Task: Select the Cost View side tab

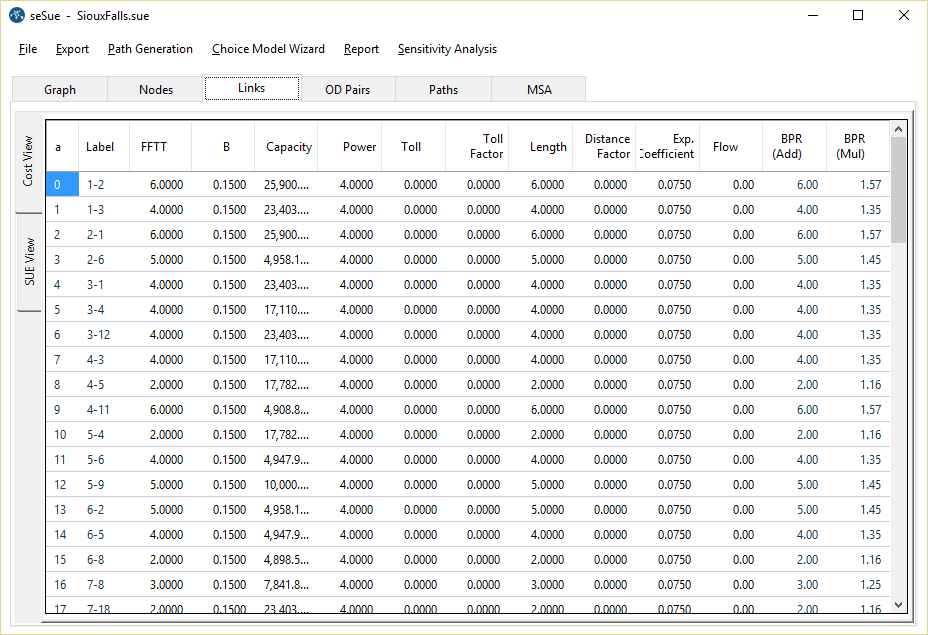Action: [28, 161]
